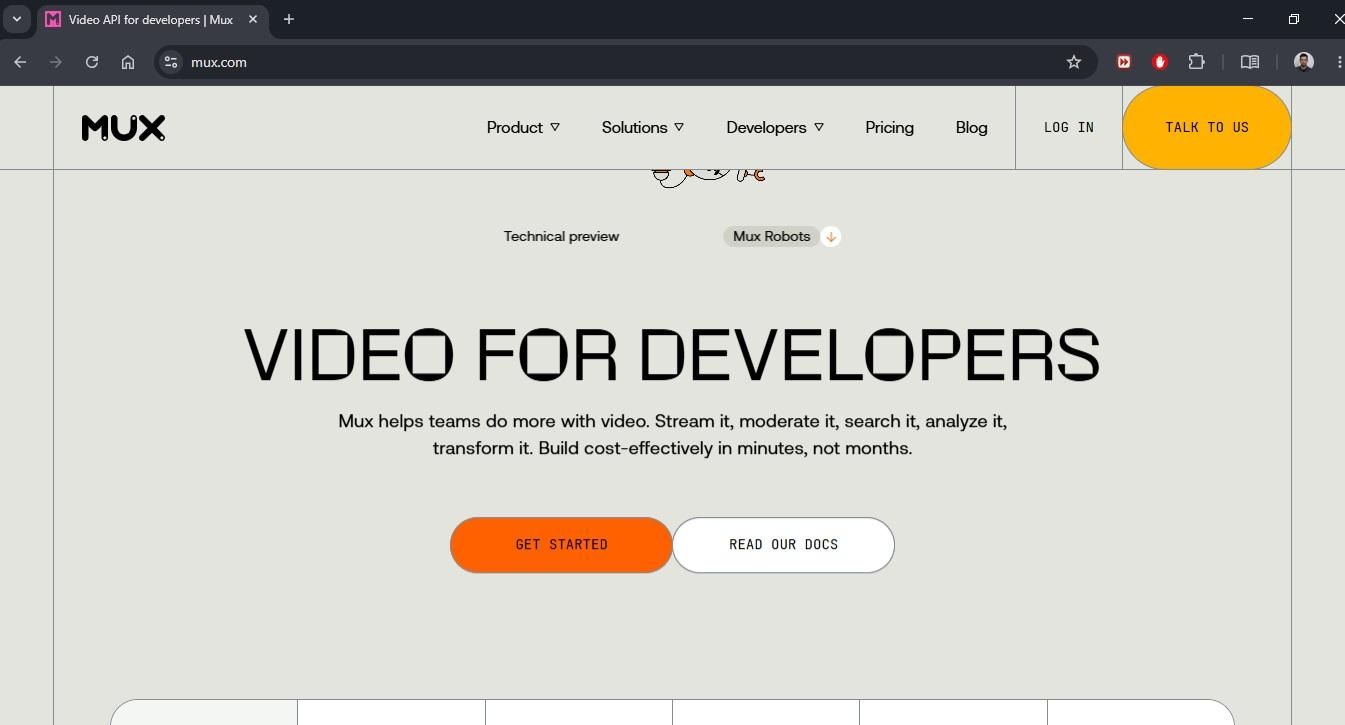Open READ OUR DOCS button
Viewport: 1345px width, 725px height.
click(783, 545)
